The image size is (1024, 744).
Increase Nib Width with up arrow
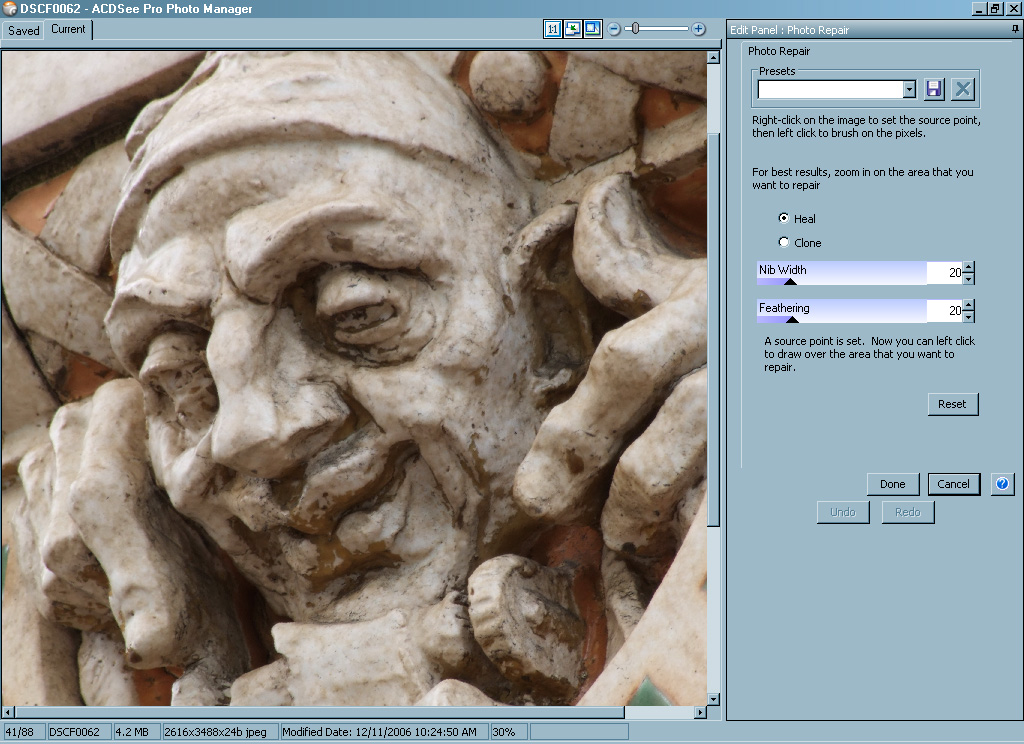click(x=969, y=267)
